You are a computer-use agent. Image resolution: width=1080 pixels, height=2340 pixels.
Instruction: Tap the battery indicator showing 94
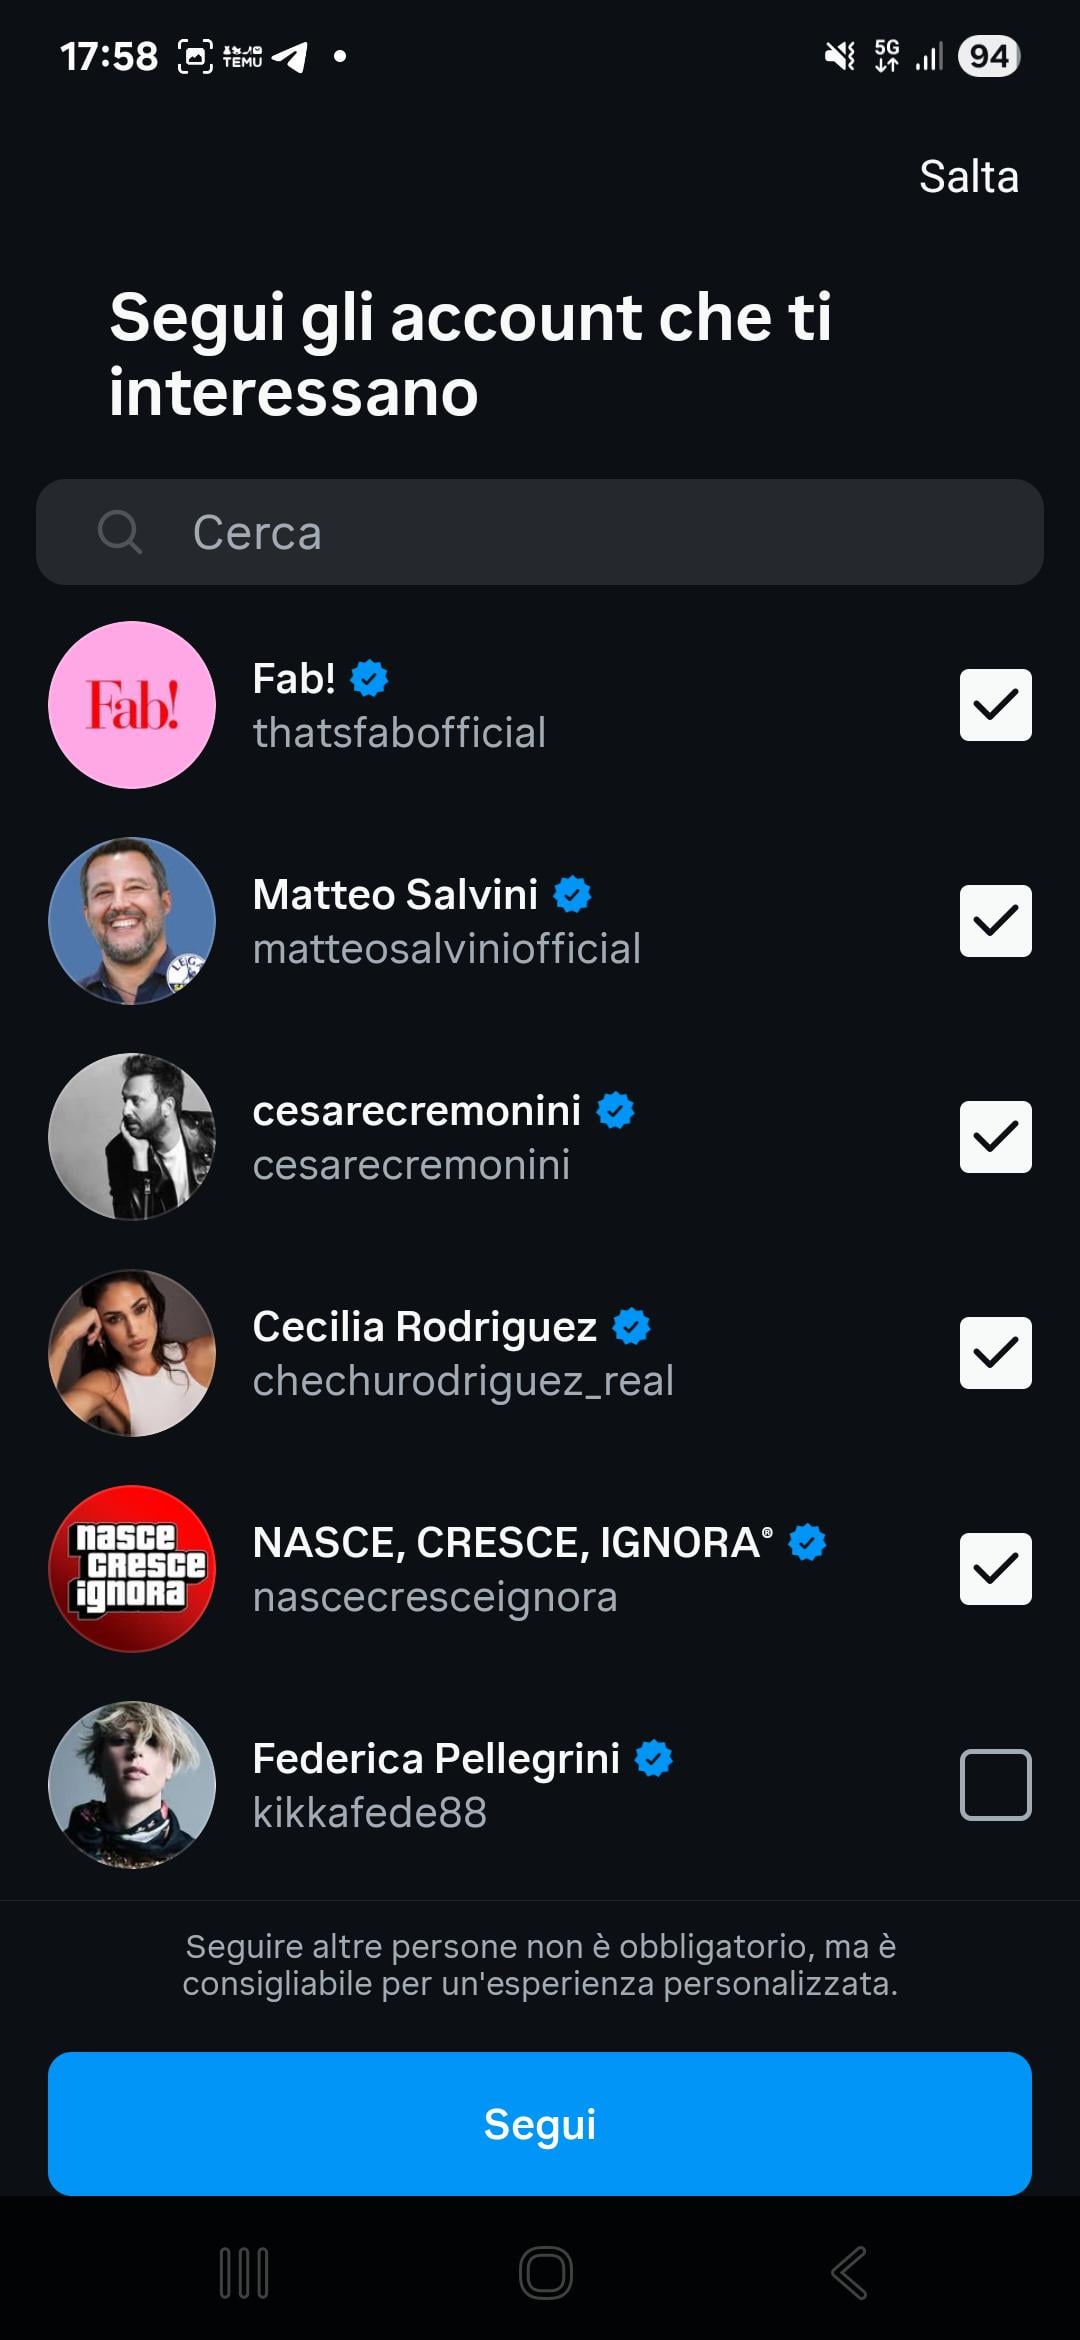988,57
